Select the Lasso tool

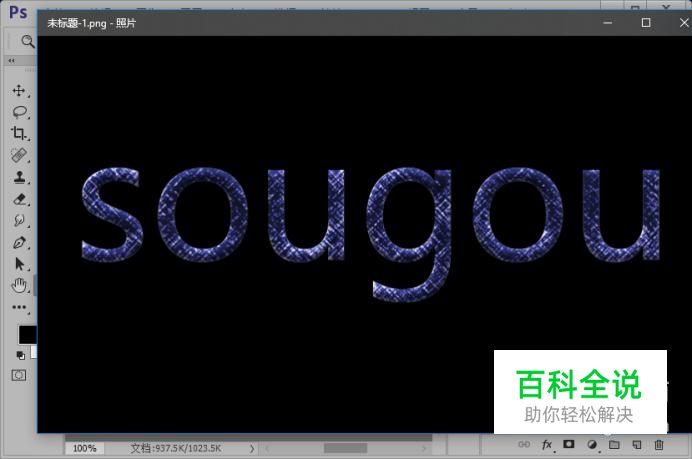pyautogui.click(x=19, y=112)
